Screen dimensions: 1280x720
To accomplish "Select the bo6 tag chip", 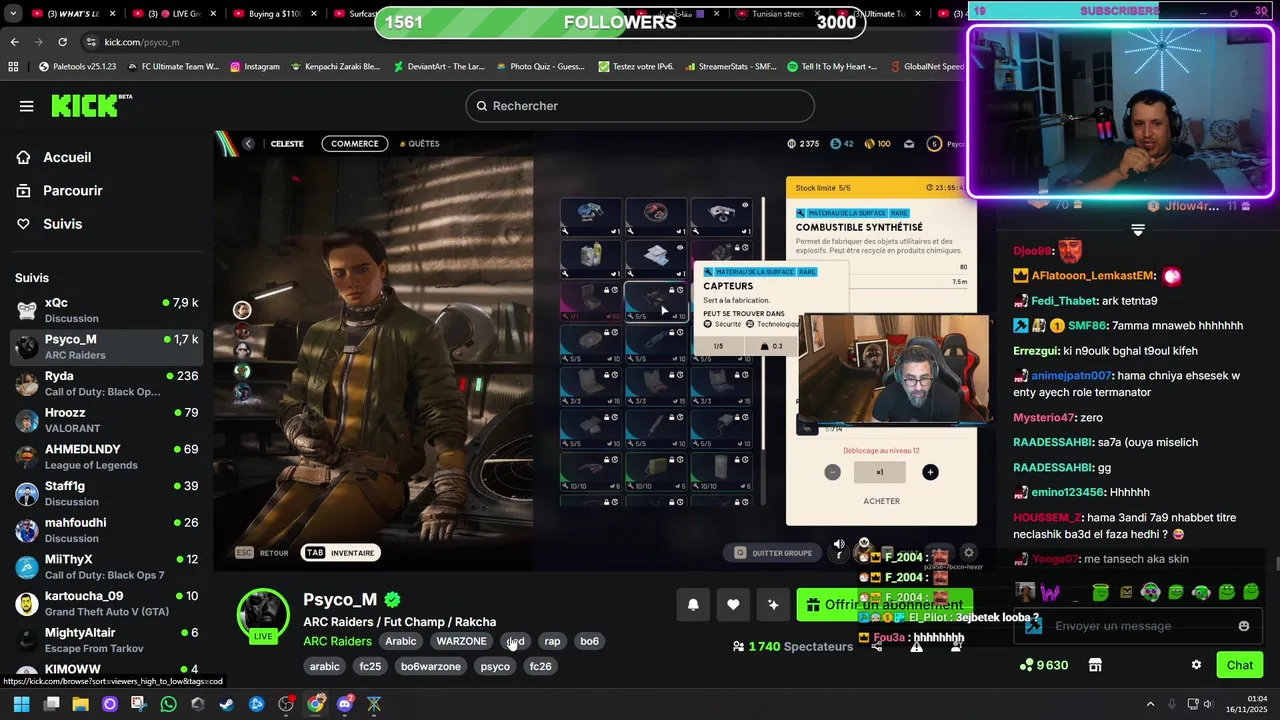I will coord(589,641).
